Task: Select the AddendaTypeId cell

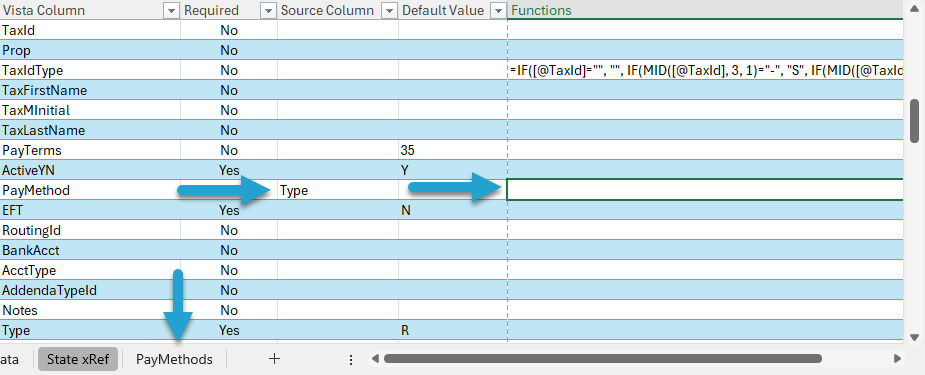Action: click(x=90, y=291)
